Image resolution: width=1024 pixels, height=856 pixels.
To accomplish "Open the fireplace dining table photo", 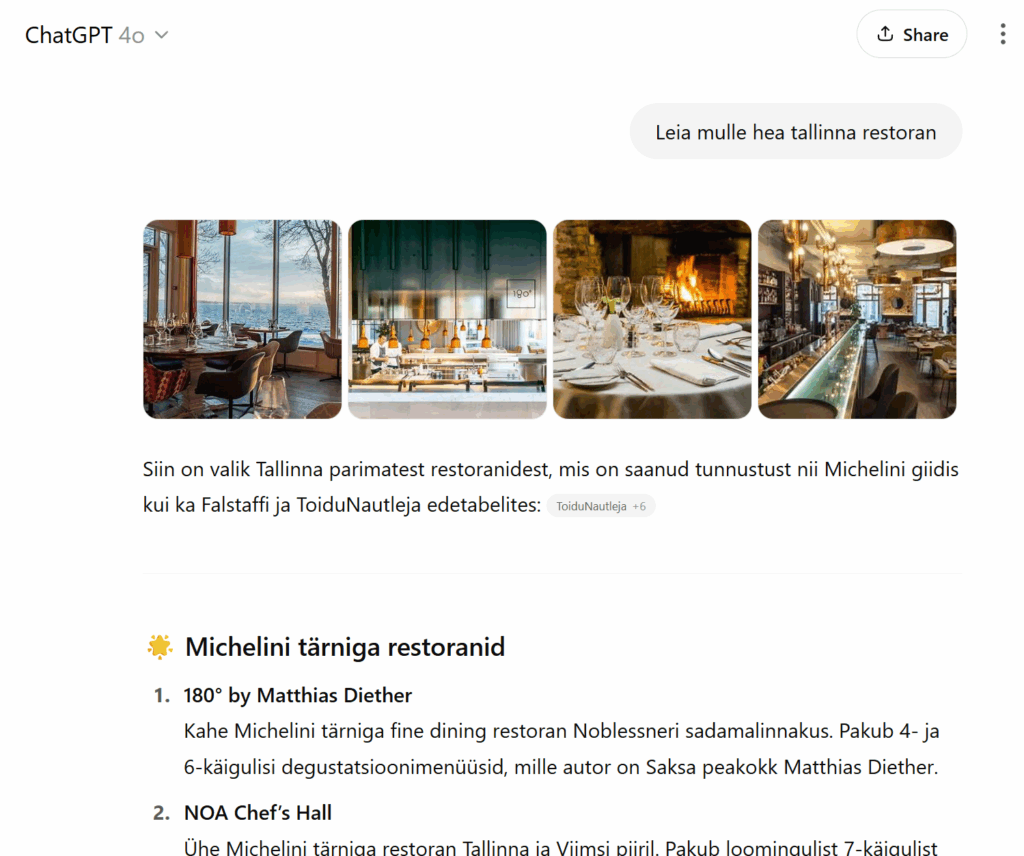I will pos(652,319).
